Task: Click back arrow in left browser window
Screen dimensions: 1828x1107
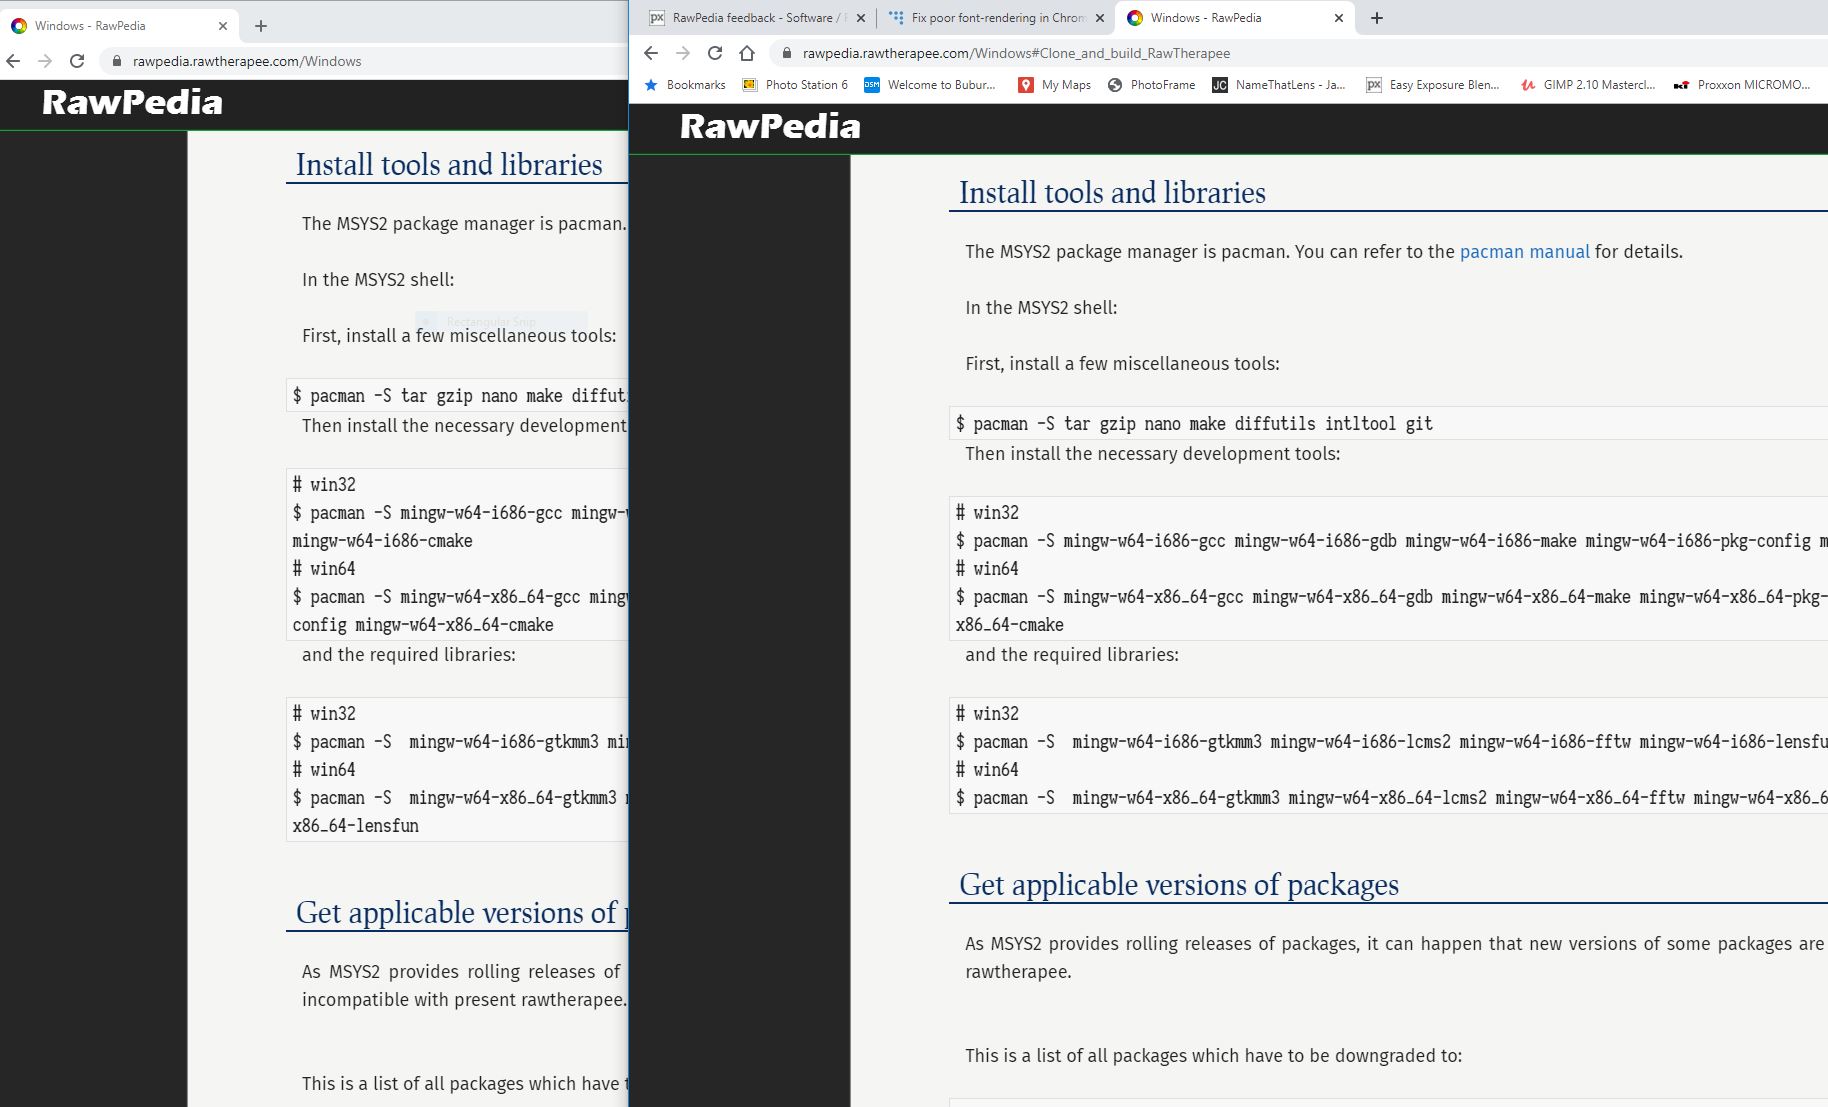Action: [13, 61]
